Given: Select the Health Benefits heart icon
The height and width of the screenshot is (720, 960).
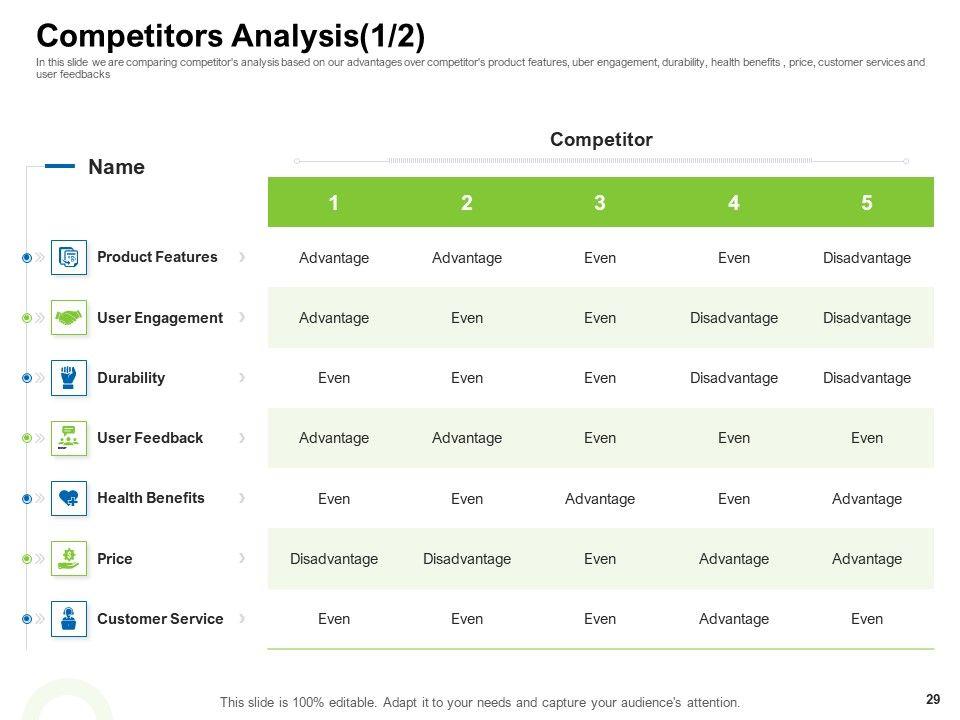Looking at the screenshot, I should pos(69,498).
